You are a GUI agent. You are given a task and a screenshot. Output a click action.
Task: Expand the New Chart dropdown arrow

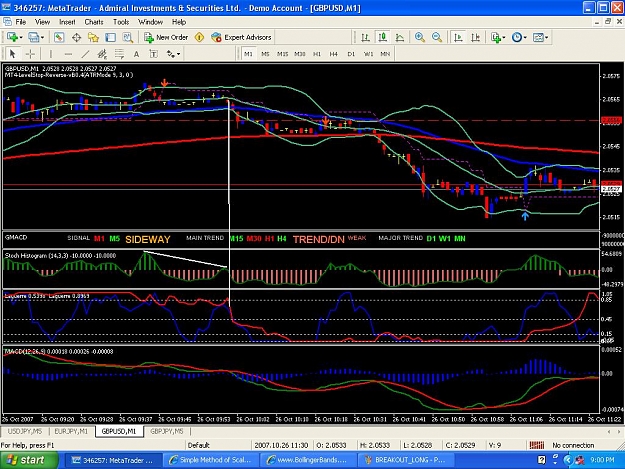coord(21,37)
